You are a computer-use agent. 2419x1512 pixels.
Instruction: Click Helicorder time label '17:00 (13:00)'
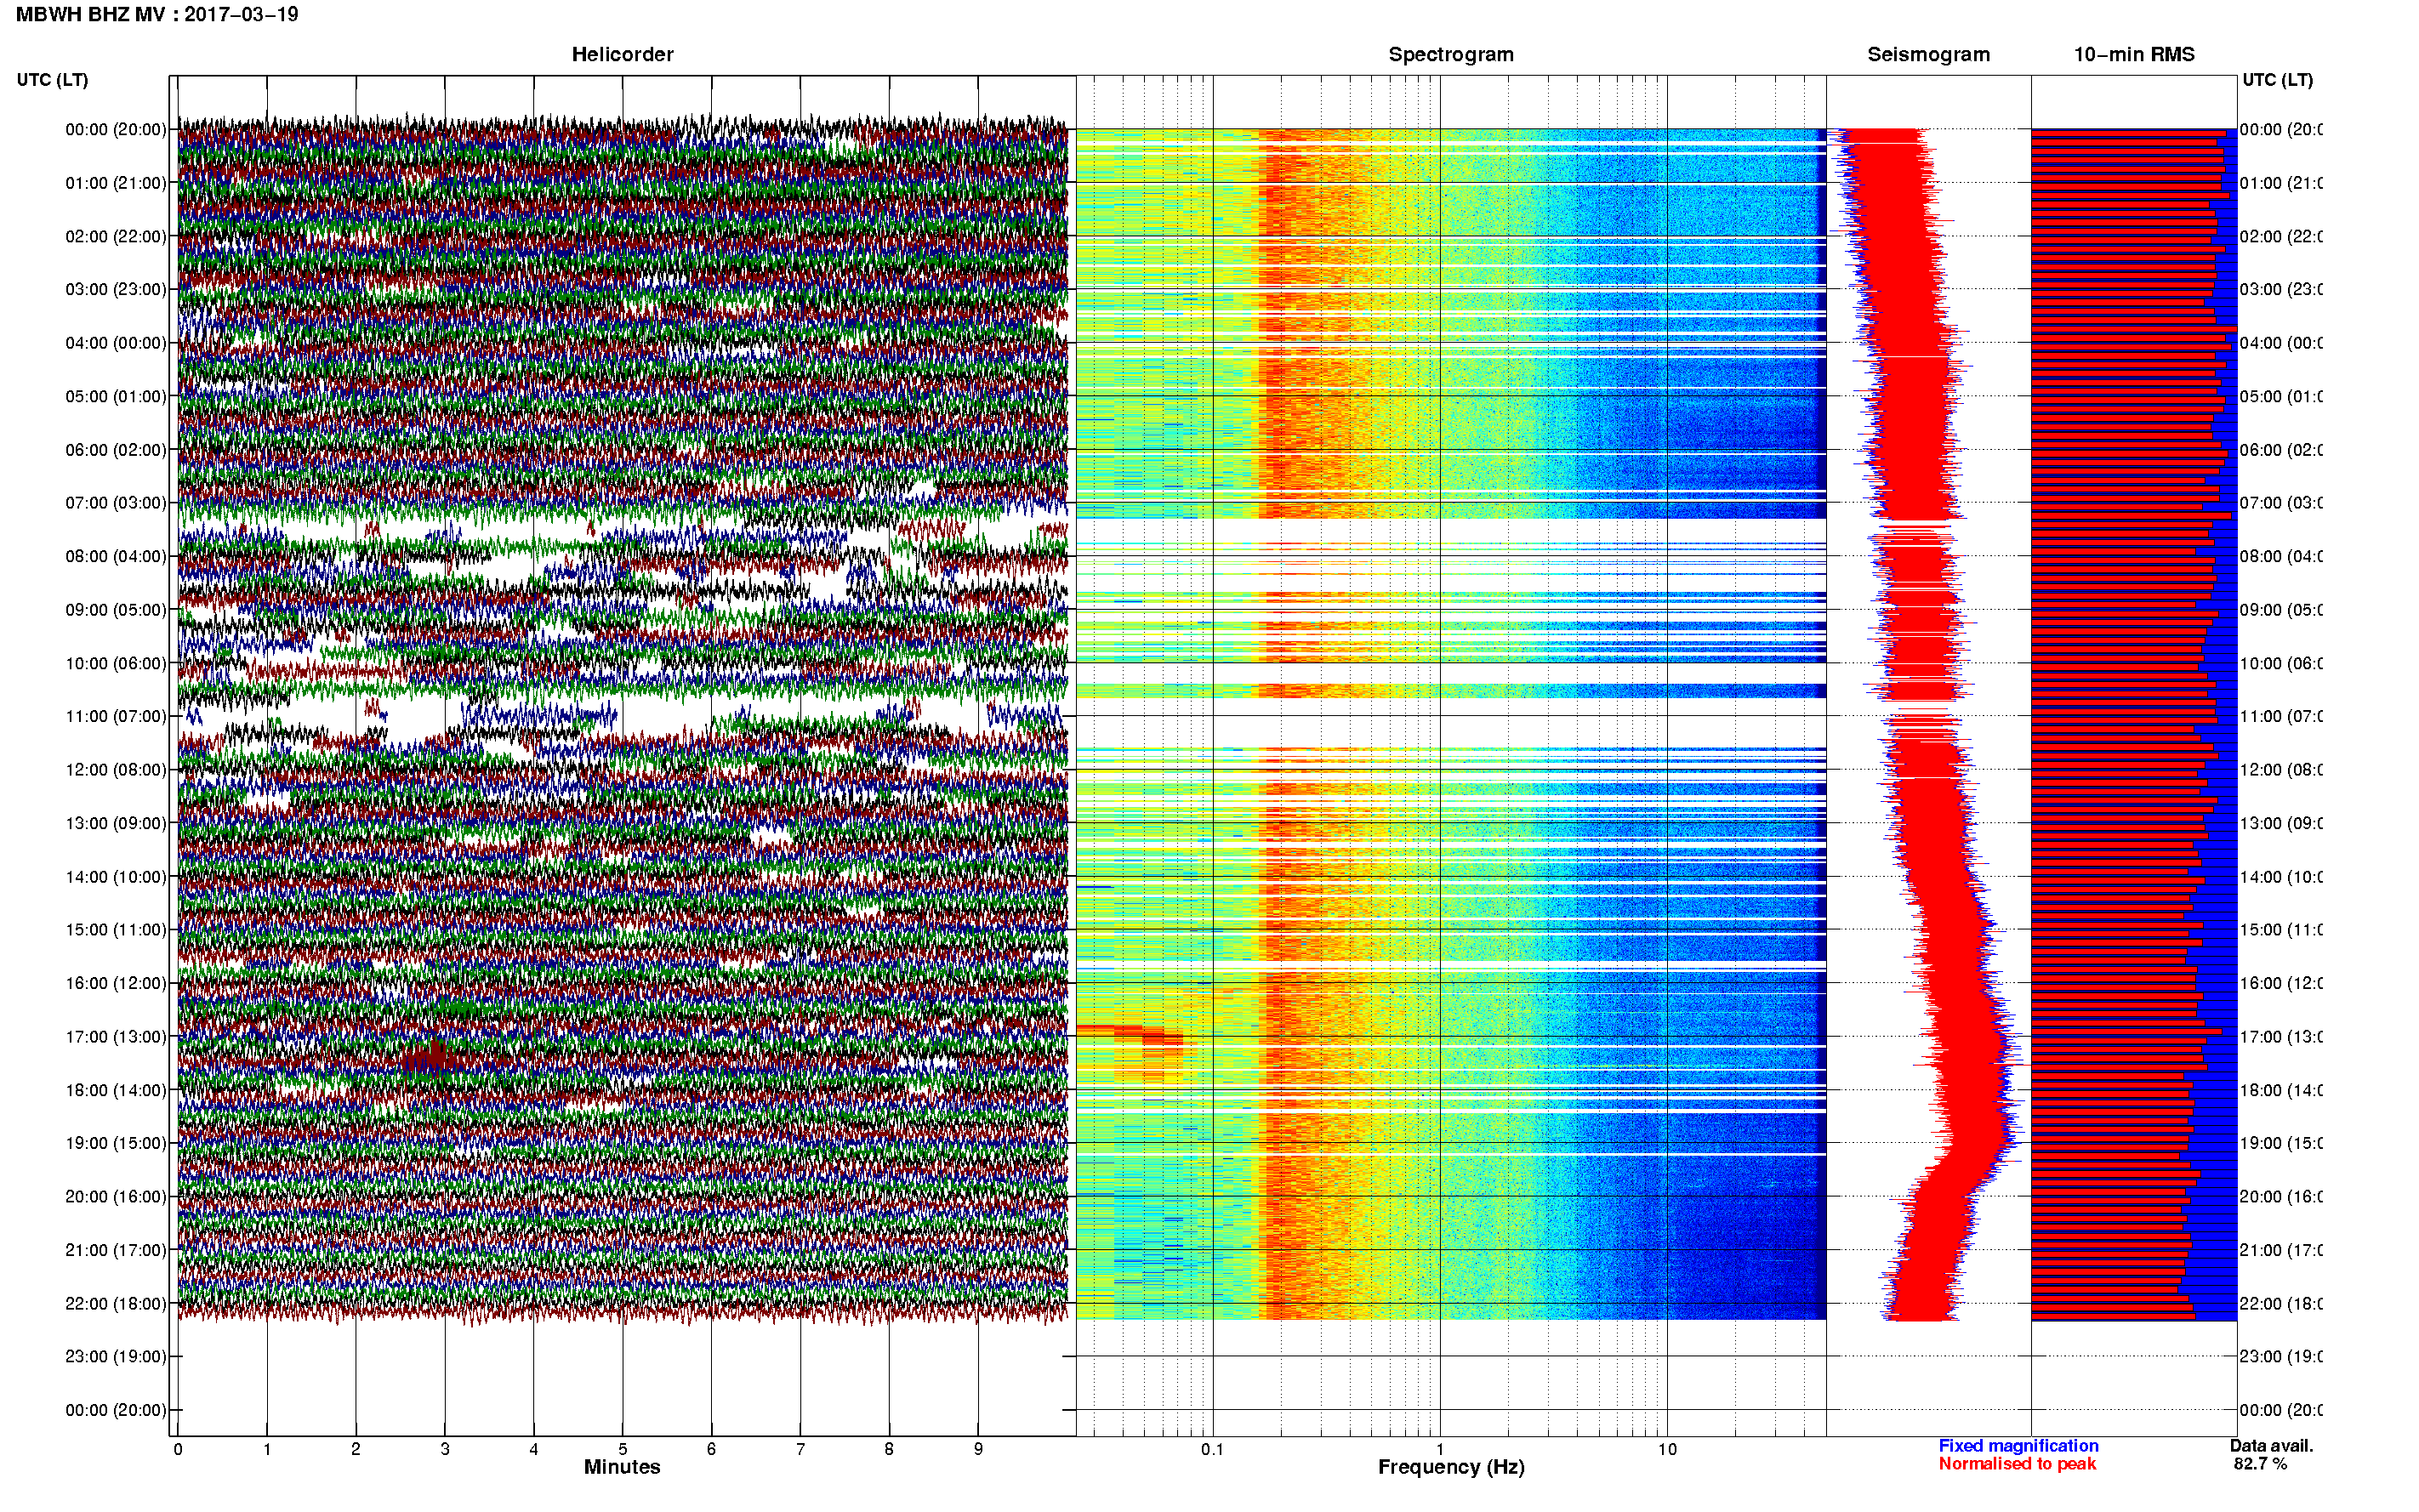click(x=116, y=1037)
